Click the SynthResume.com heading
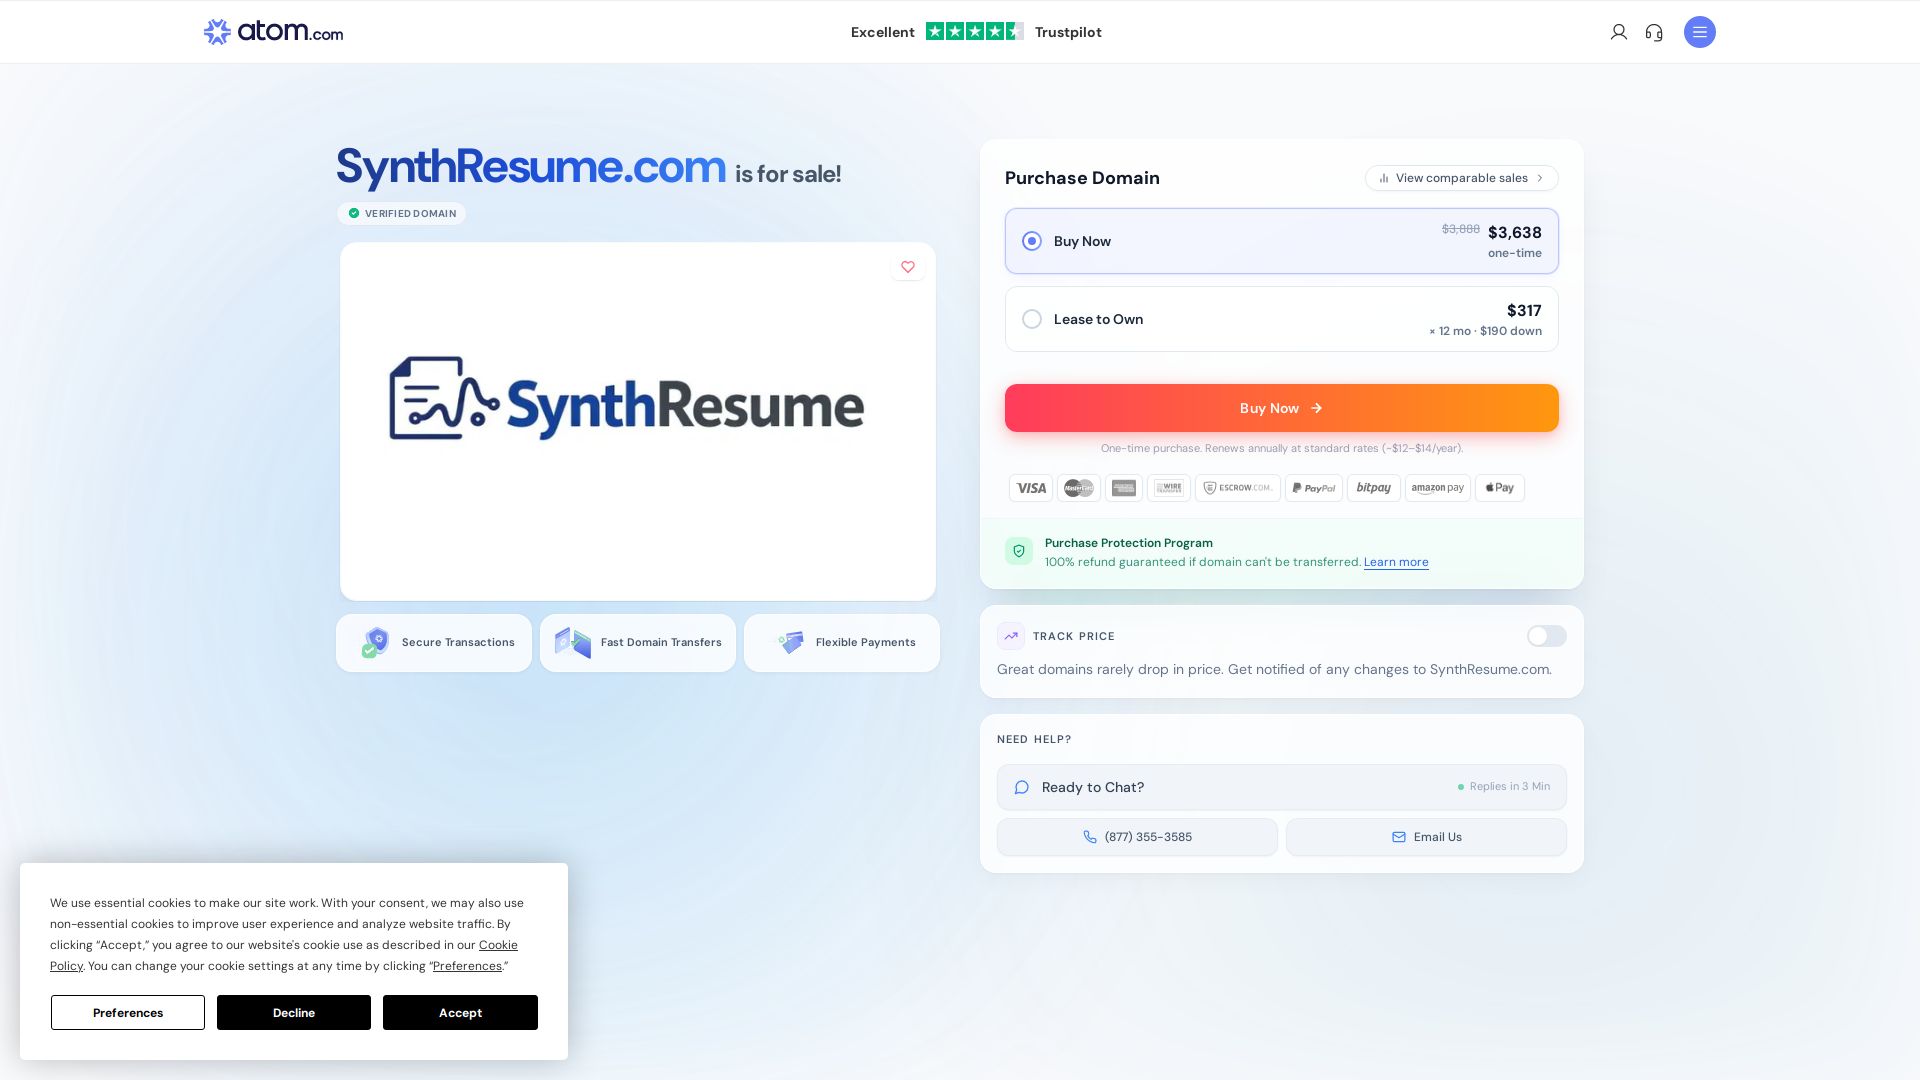Image resolution: width=1920 pixels, height=1080 pixels. coord(531,166)
